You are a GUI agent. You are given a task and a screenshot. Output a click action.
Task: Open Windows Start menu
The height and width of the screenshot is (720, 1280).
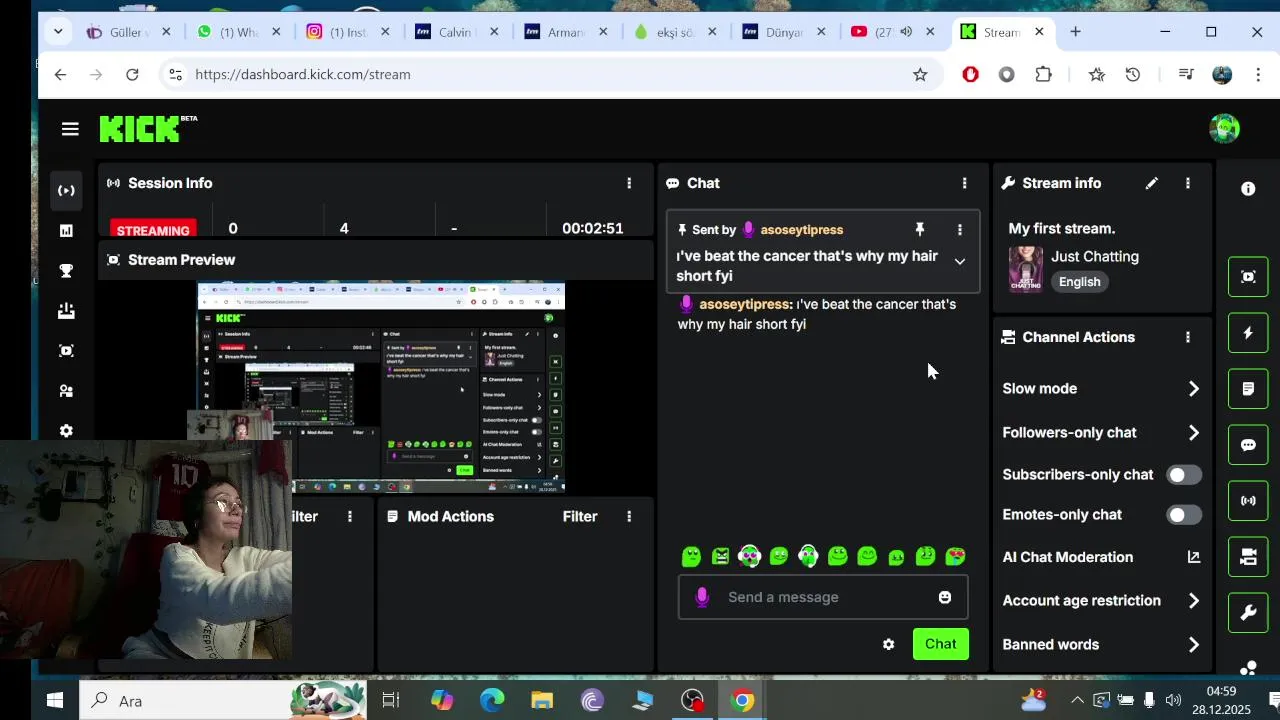(55, 701)
